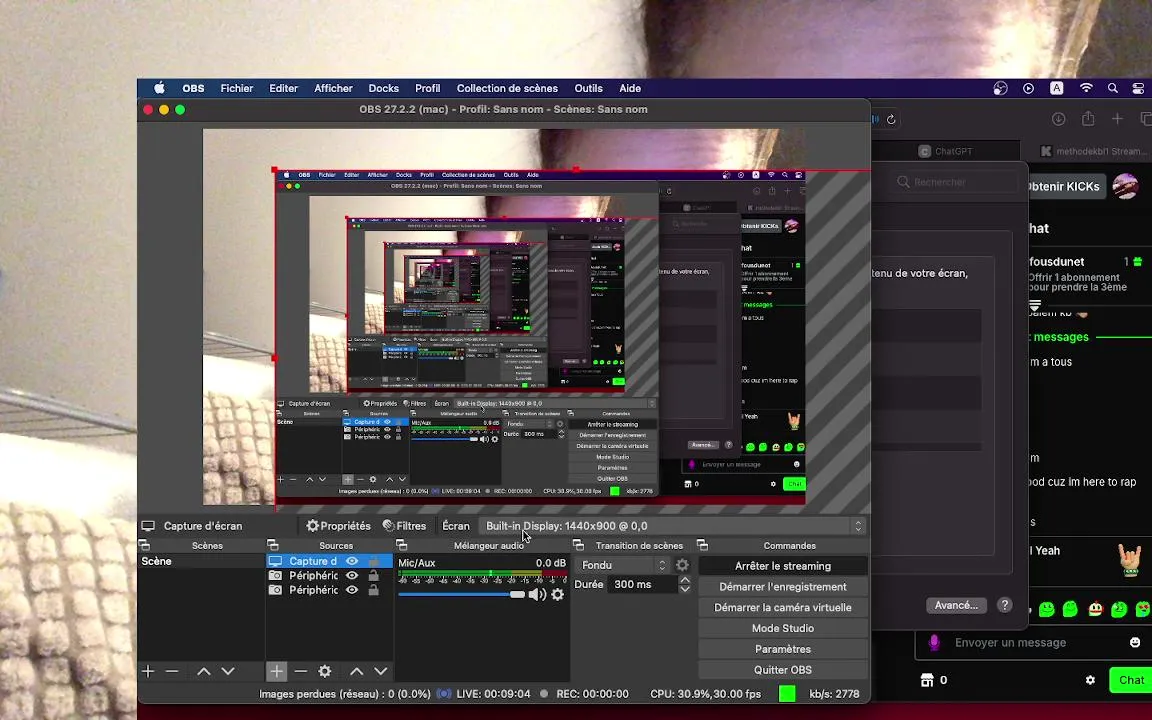1152x720 pixels.
Task: Click Quitter OBS button
Action: 783,670
